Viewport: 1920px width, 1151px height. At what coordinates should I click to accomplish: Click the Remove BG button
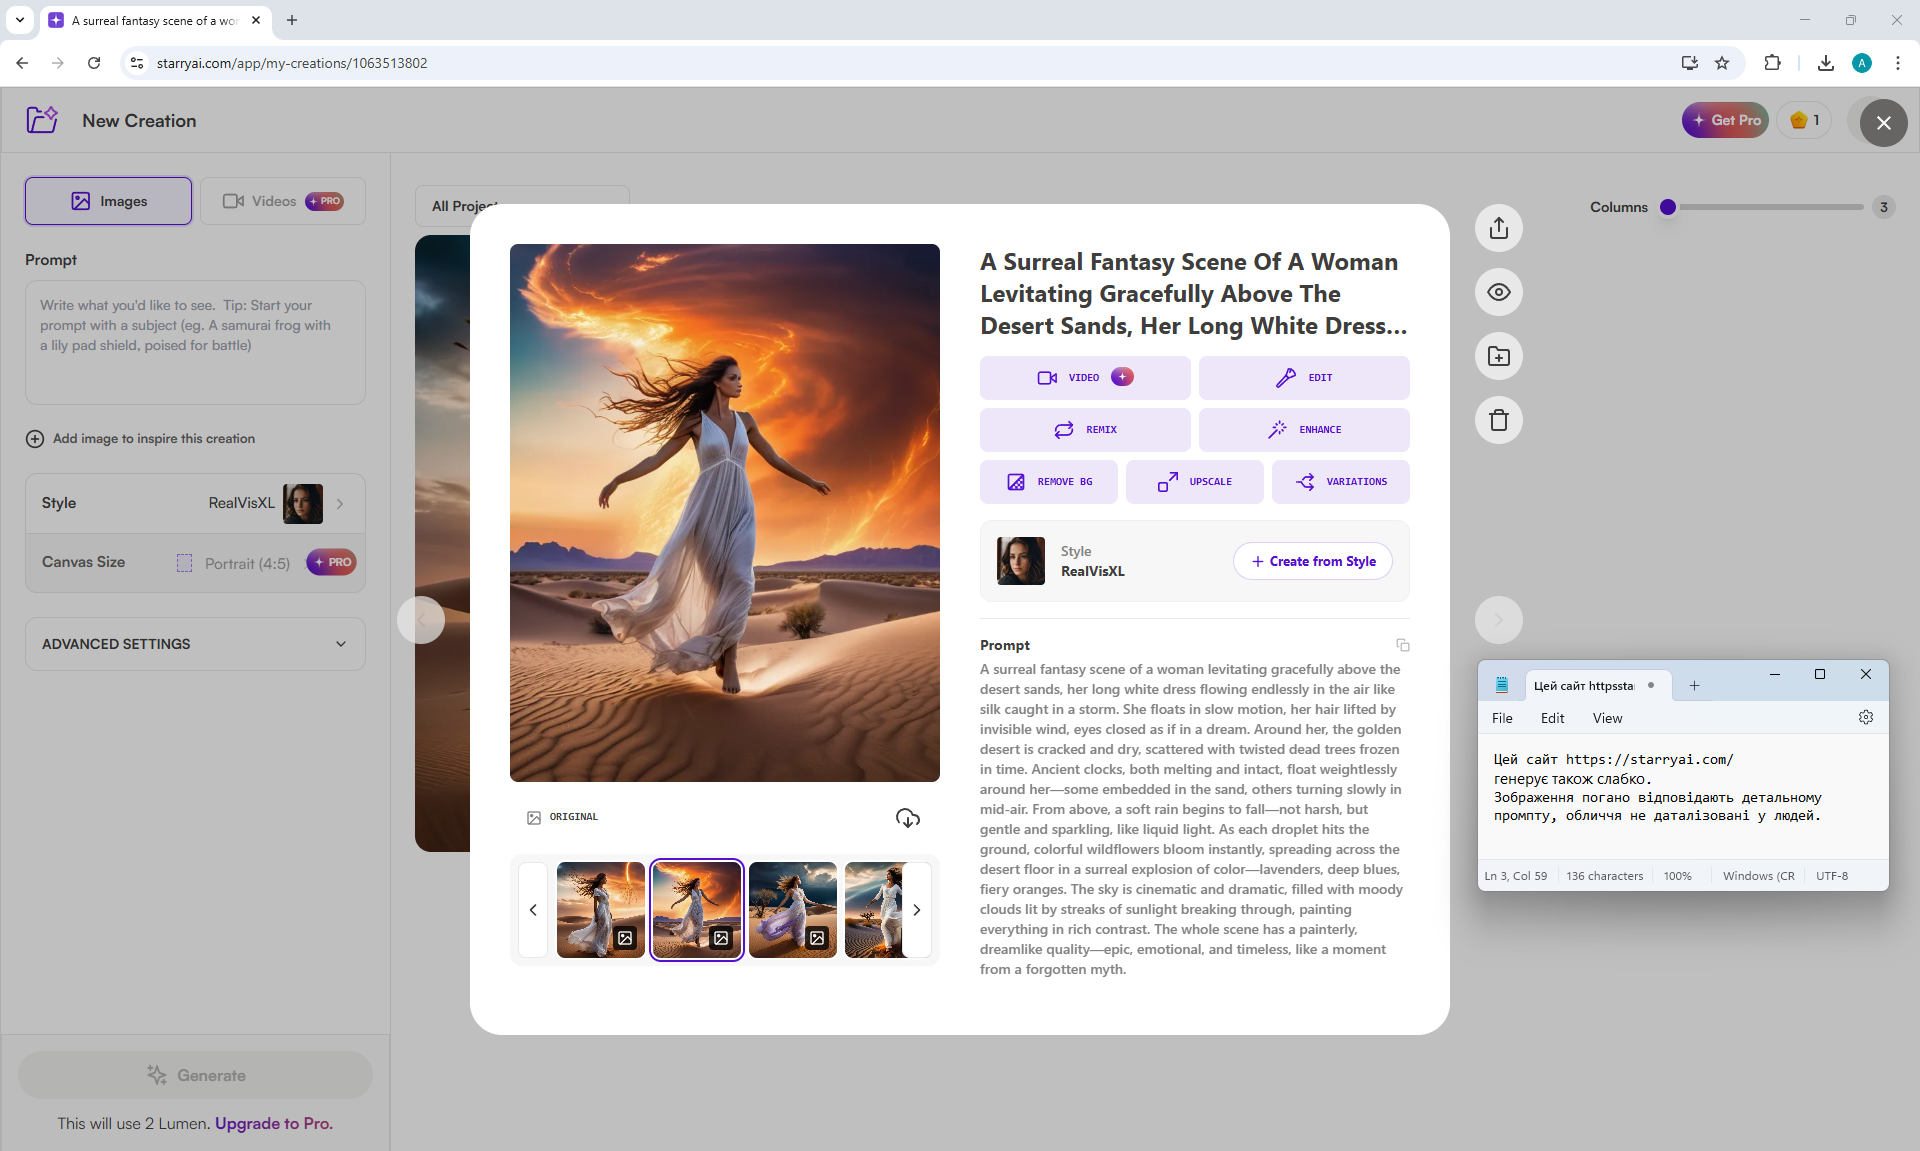[x=1049, y=482]
